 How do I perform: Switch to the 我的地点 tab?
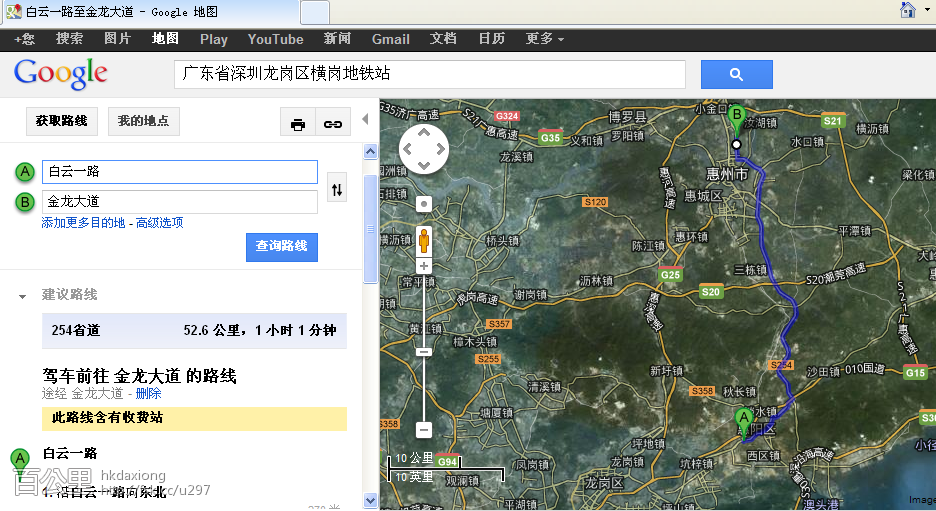[x=143, y=121]
